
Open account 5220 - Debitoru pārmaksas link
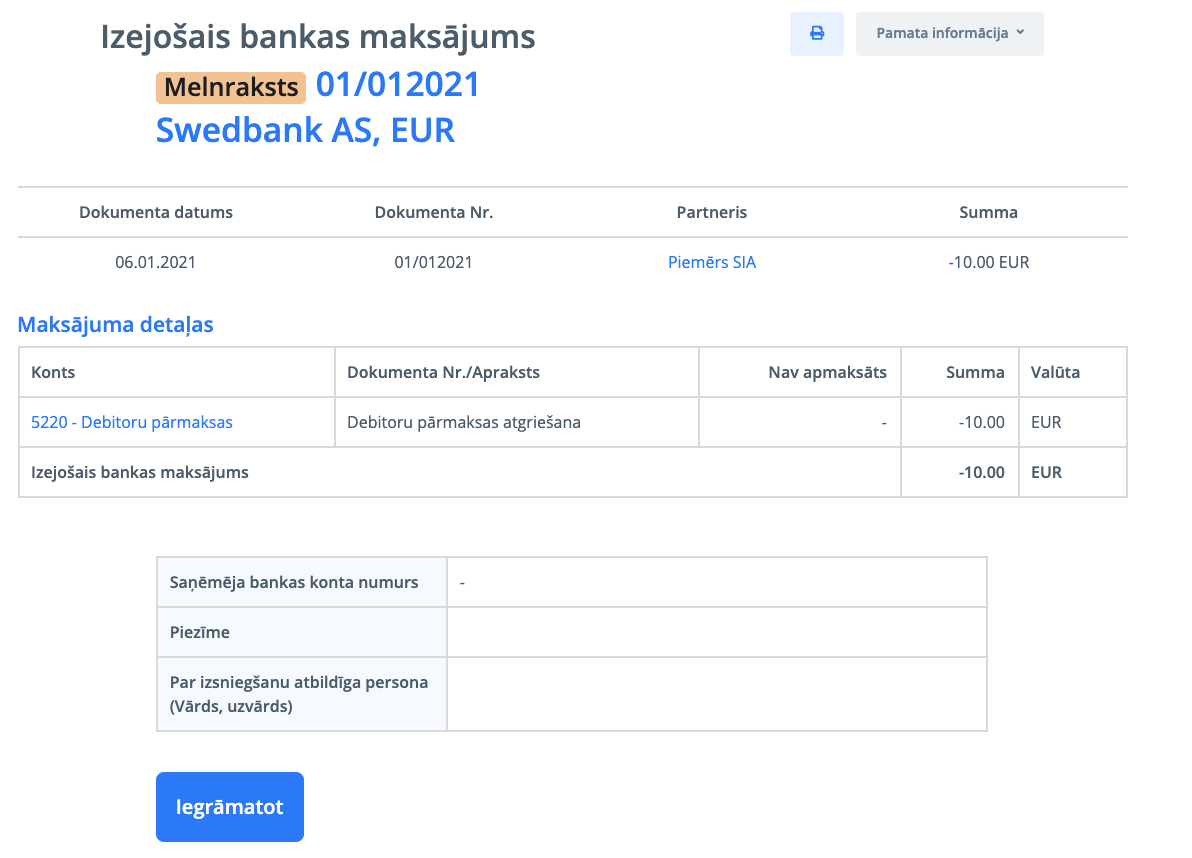pos(132,422)
